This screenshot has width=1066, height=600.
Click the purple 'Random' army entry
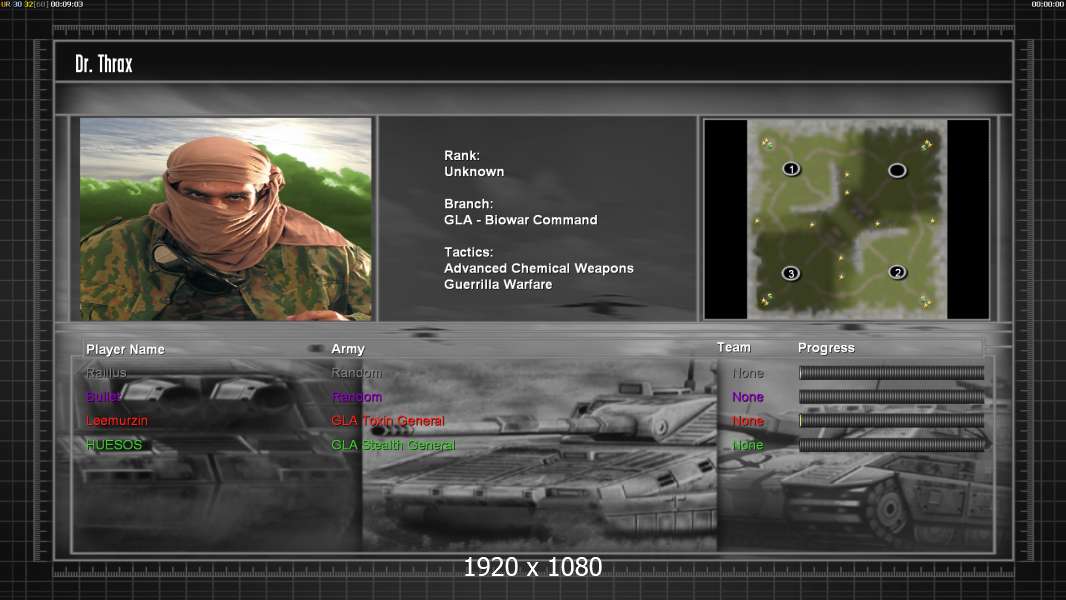click(x=356, y=397)
